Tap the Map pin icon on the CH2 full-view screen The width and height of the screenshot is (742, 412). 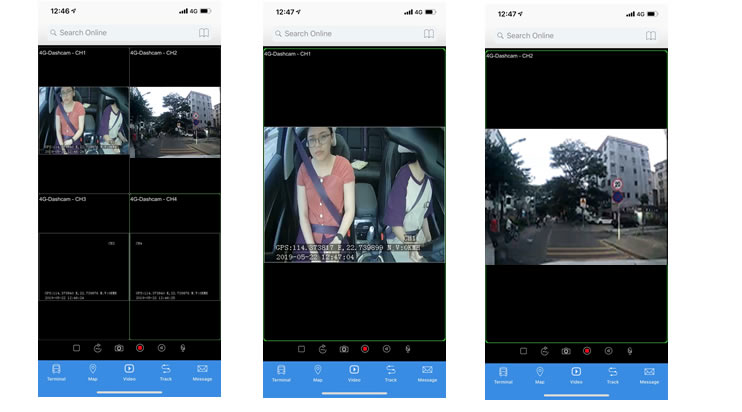point(539,372)
